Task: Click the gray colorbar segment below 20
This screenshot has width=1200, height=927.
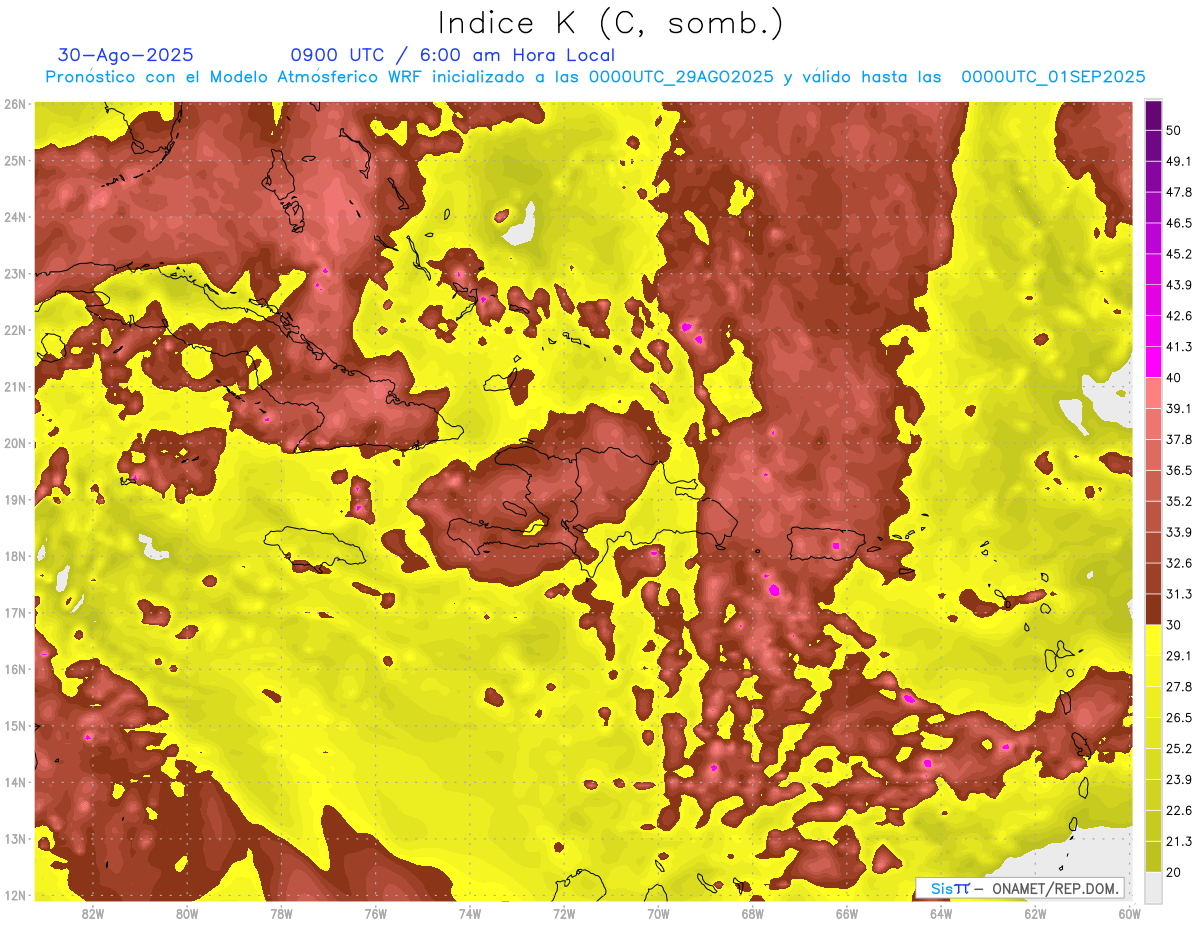Action: [1153, 886]
